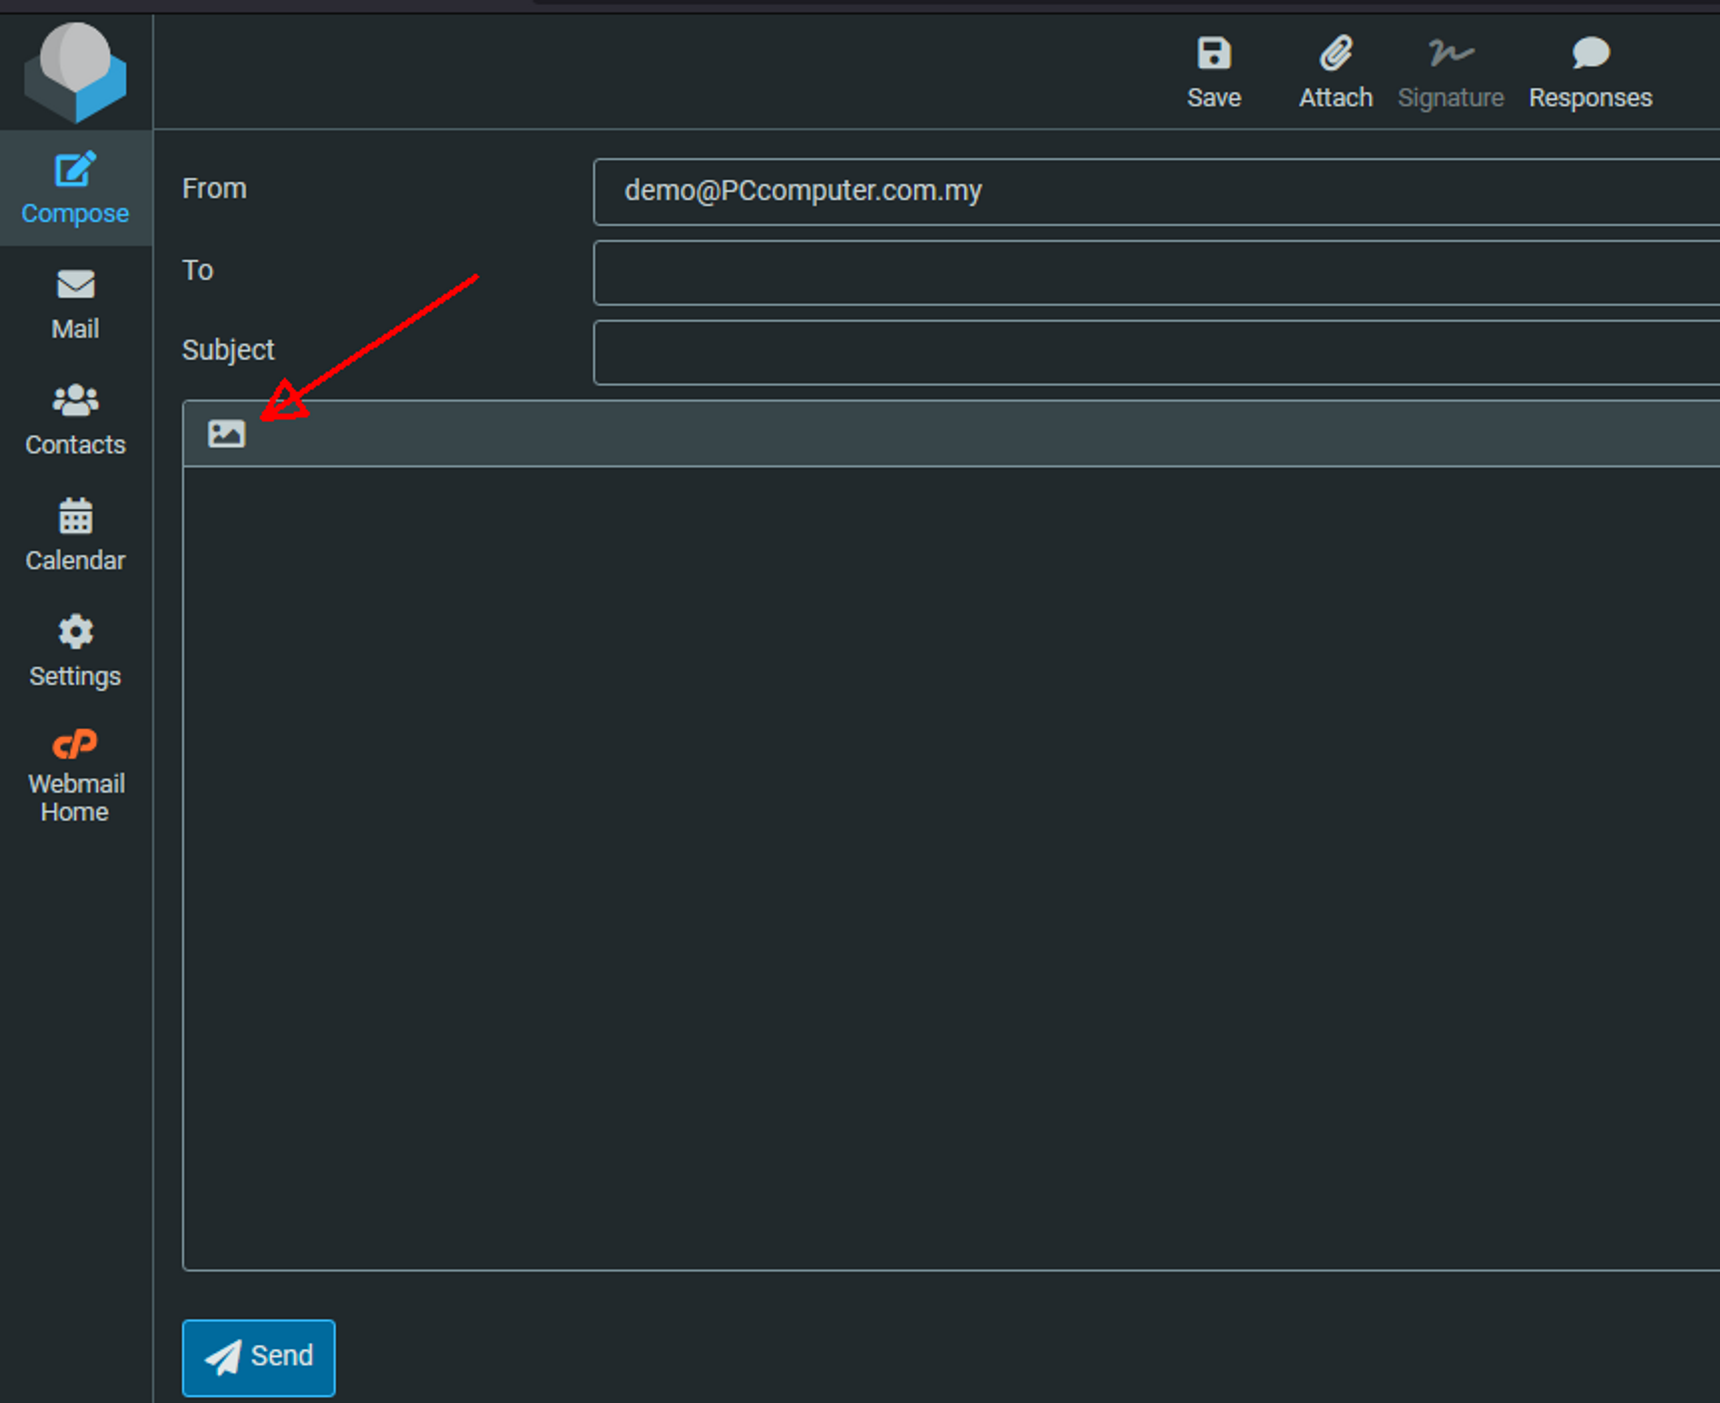Toggle the HTML editor image icon
The height and width of the screenshot is (1403, 1720).
[x=226, y=434]
